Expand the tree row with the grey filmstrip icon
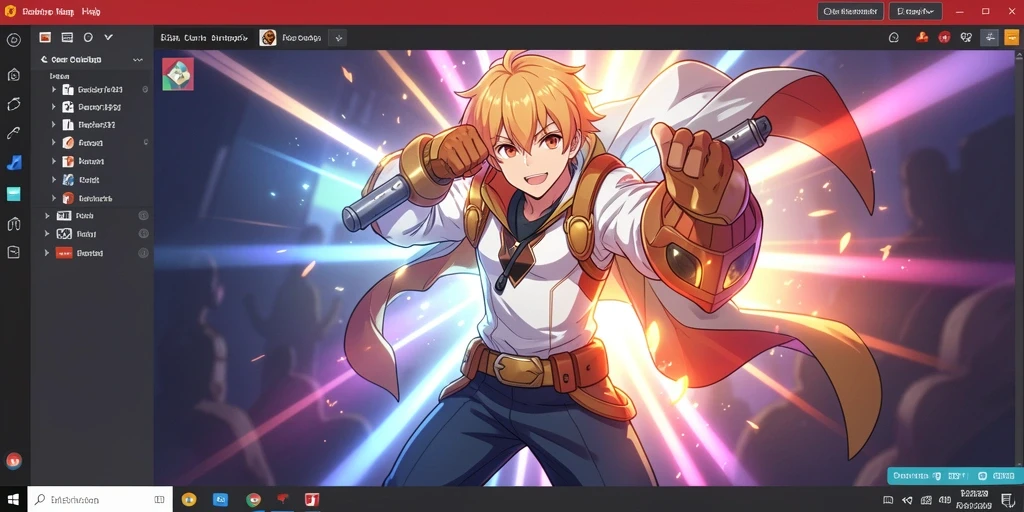 pyautogui.click(x=46, y=216)
